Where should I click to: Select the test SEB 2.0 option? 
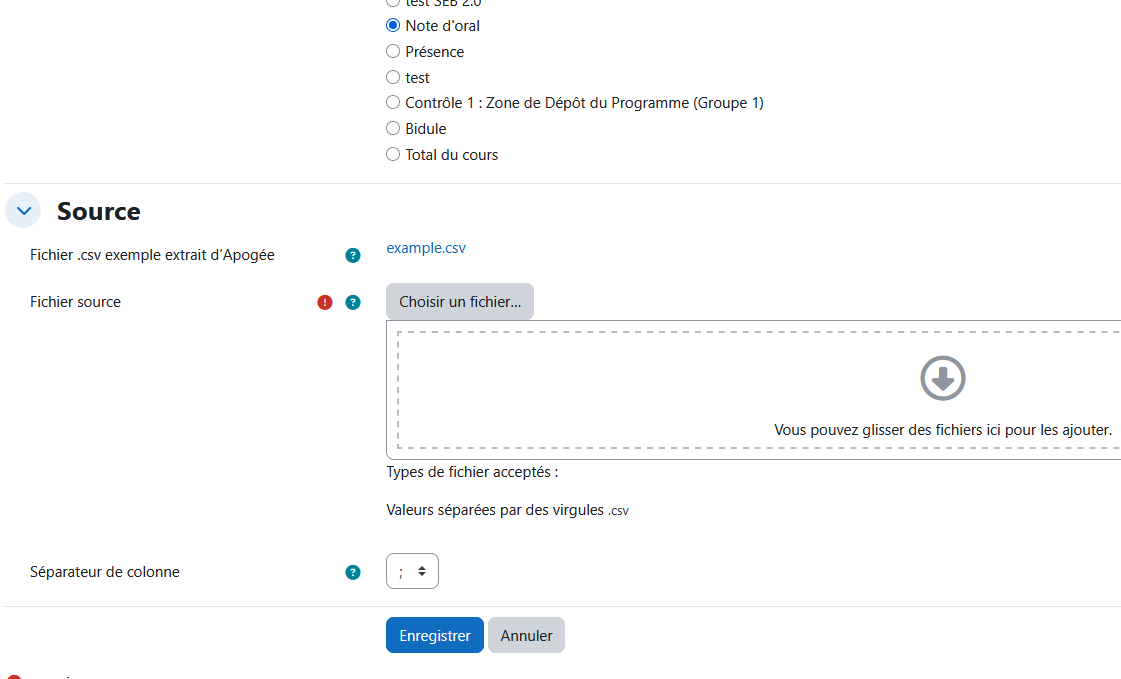point(392,3)
